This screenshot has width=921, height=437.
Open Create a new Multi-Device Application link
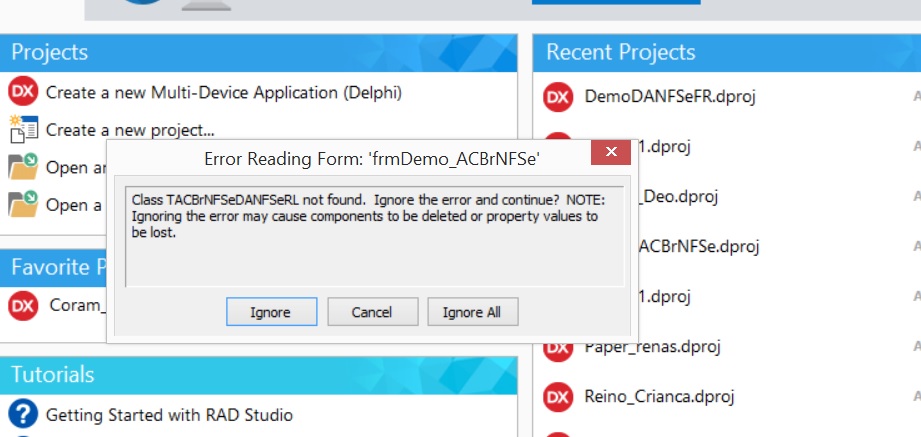tap(224, 92)
